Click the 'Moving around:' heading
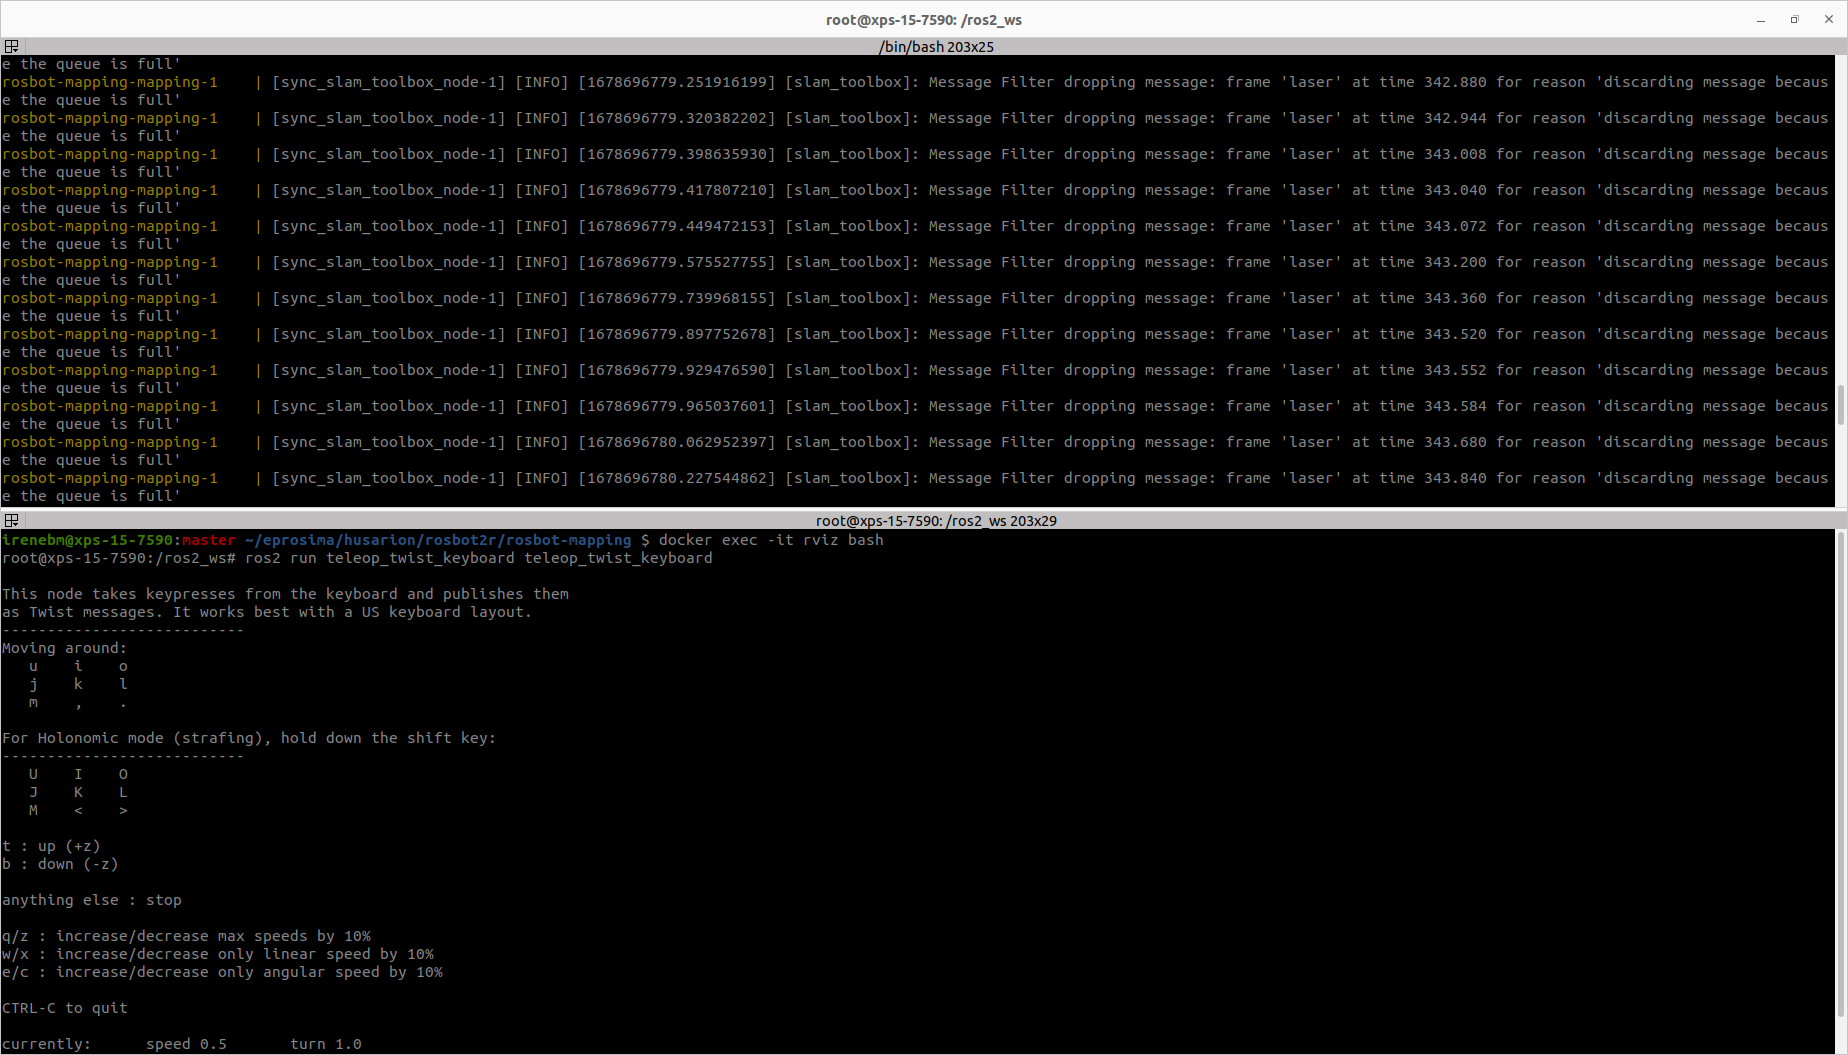 tap(65, 648)
